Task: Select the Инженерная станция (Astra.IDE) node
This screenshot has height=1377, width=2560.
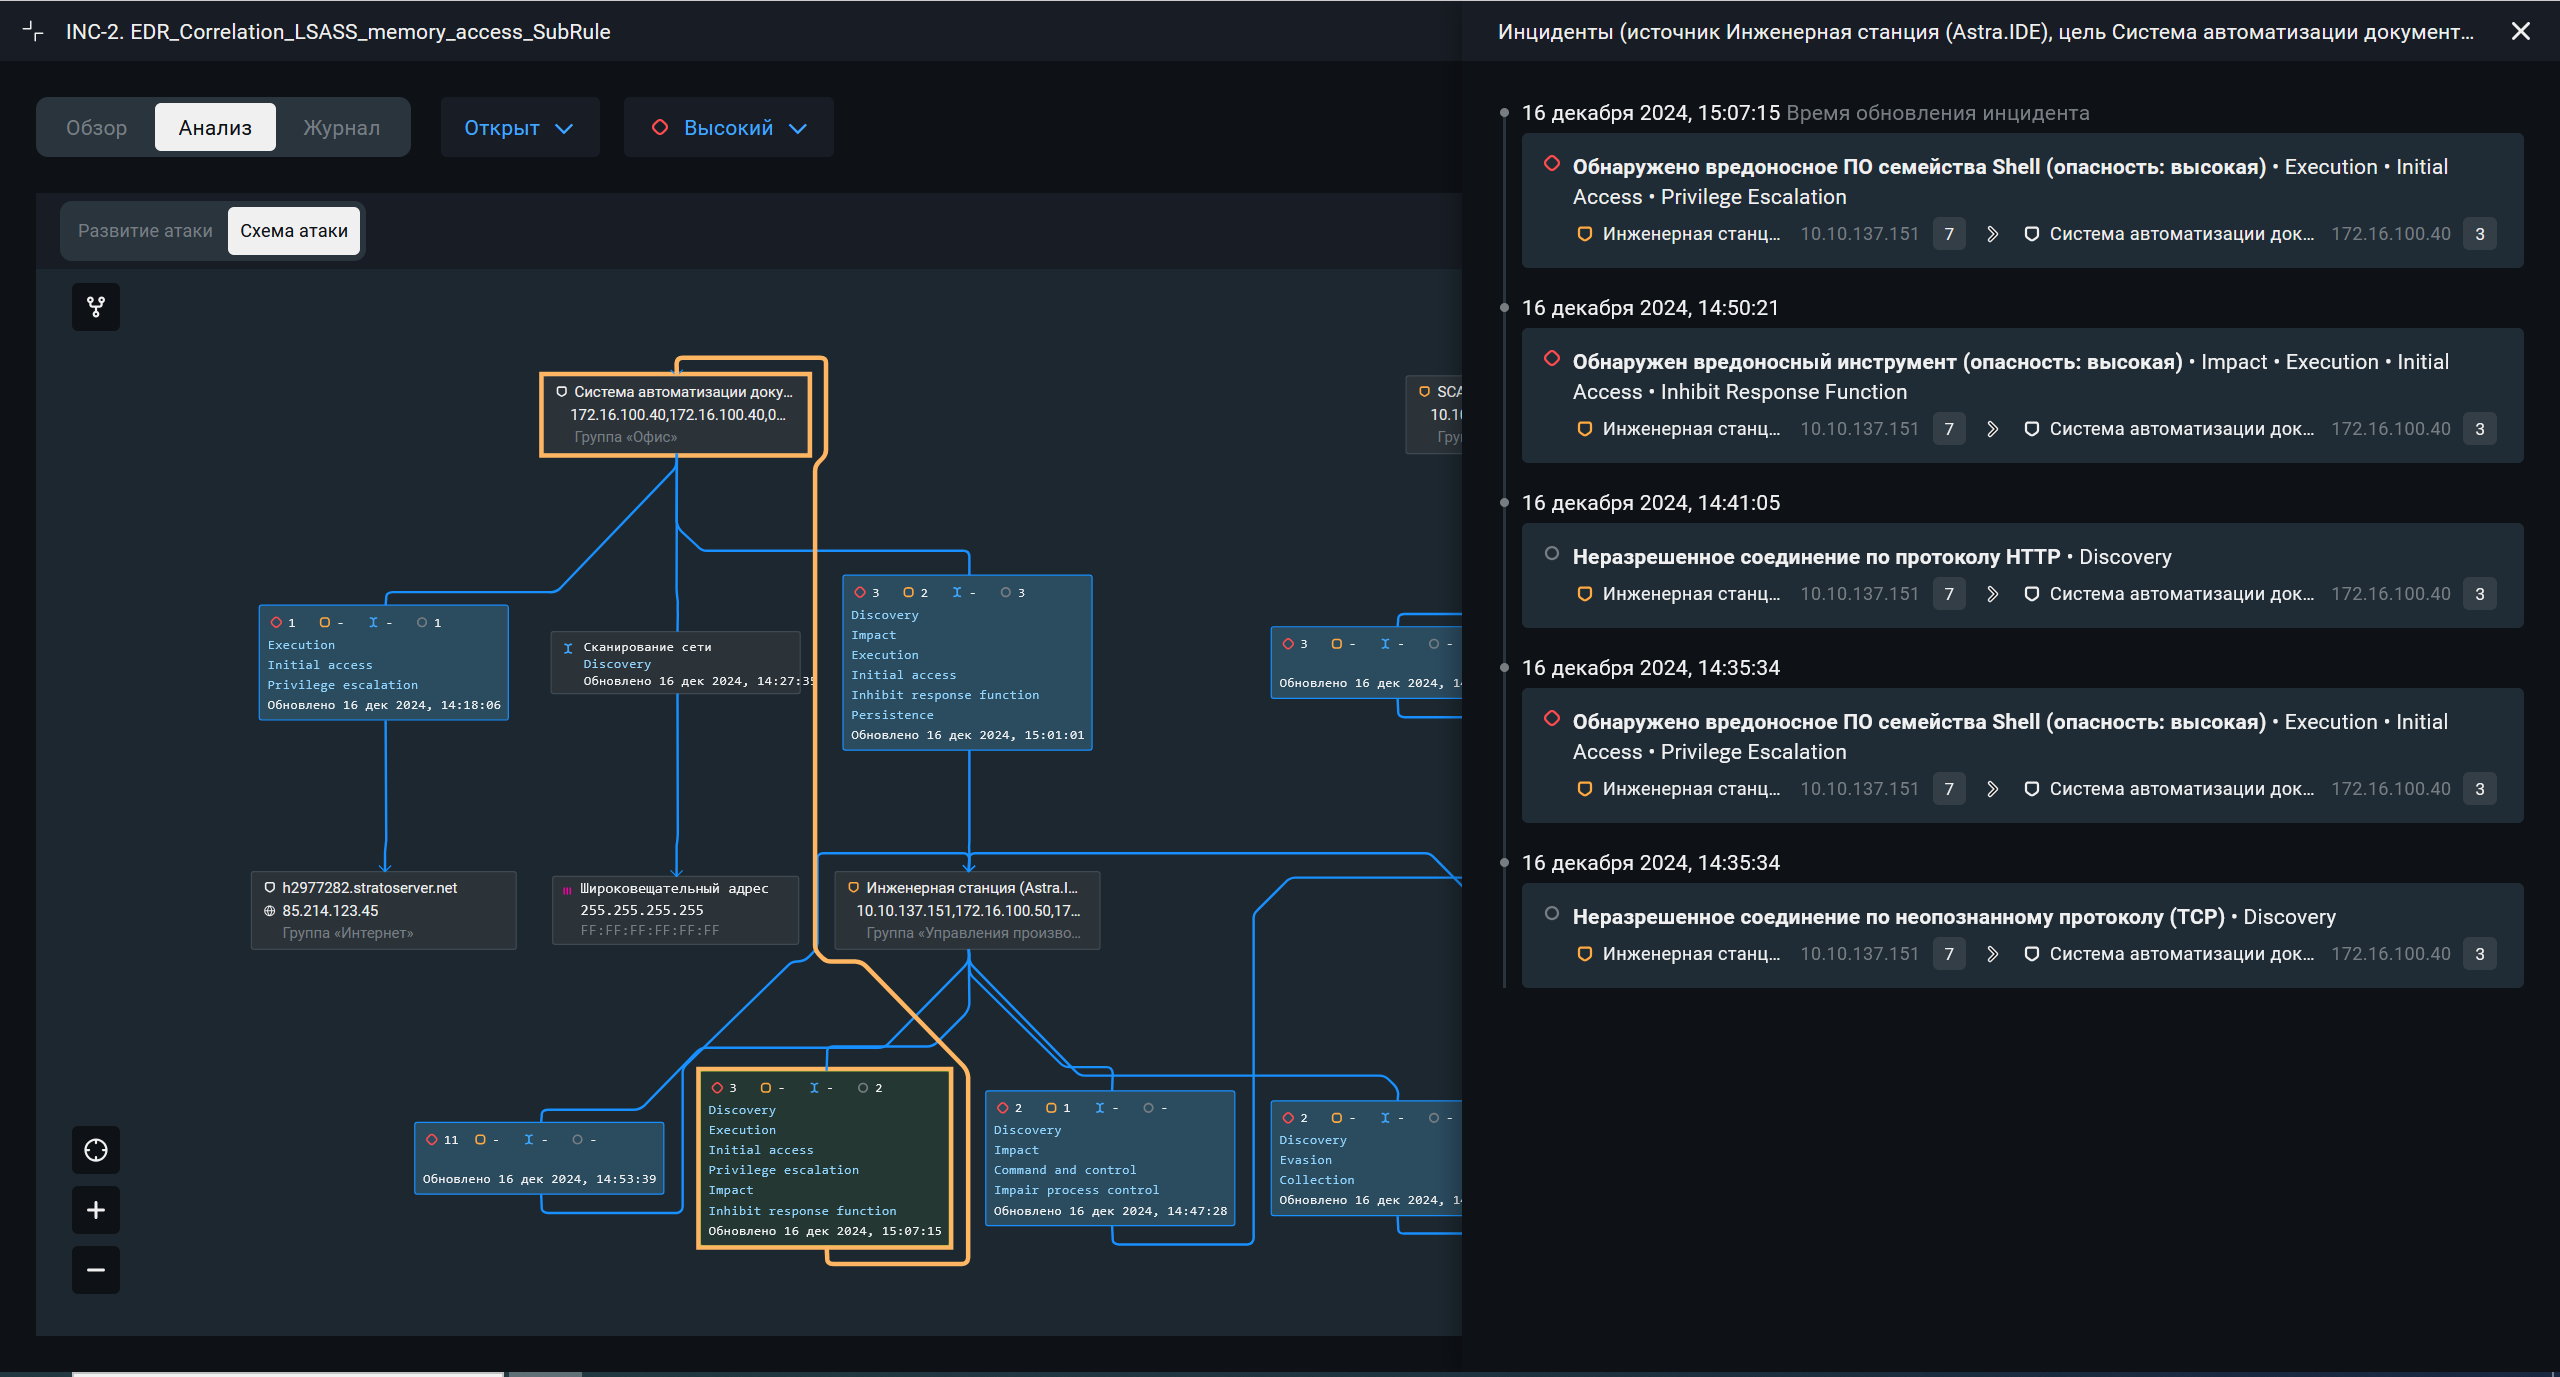Action: [967, 909]
